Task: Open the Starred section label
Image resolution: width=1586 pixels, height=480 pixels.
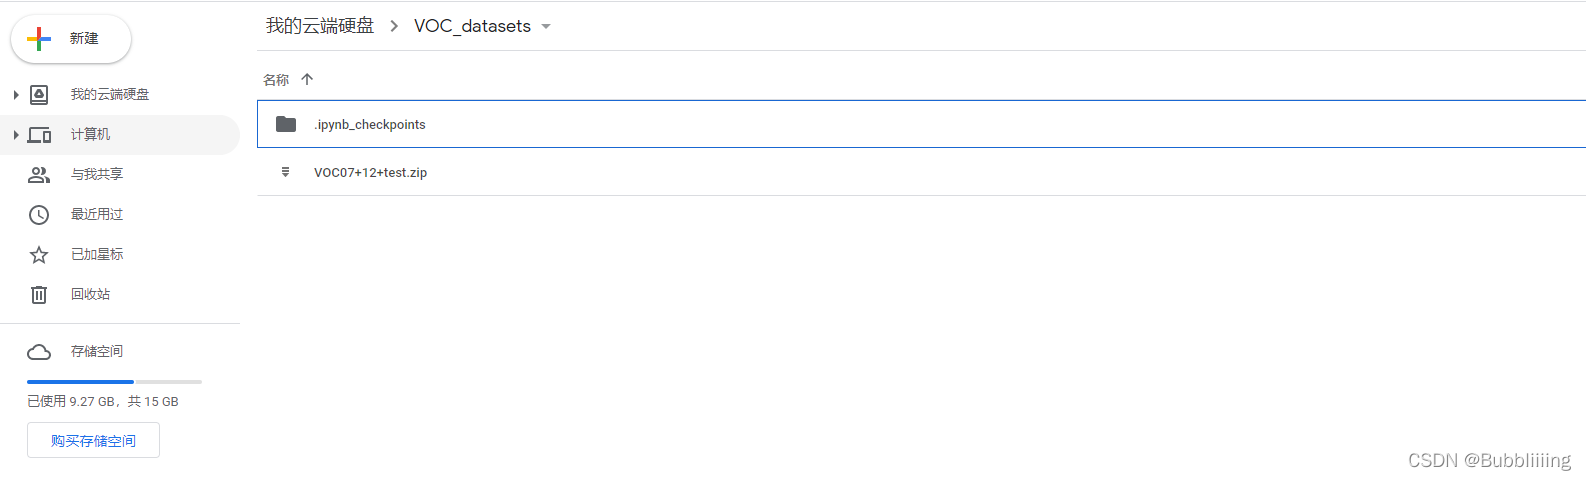Action: coord(97,254)
